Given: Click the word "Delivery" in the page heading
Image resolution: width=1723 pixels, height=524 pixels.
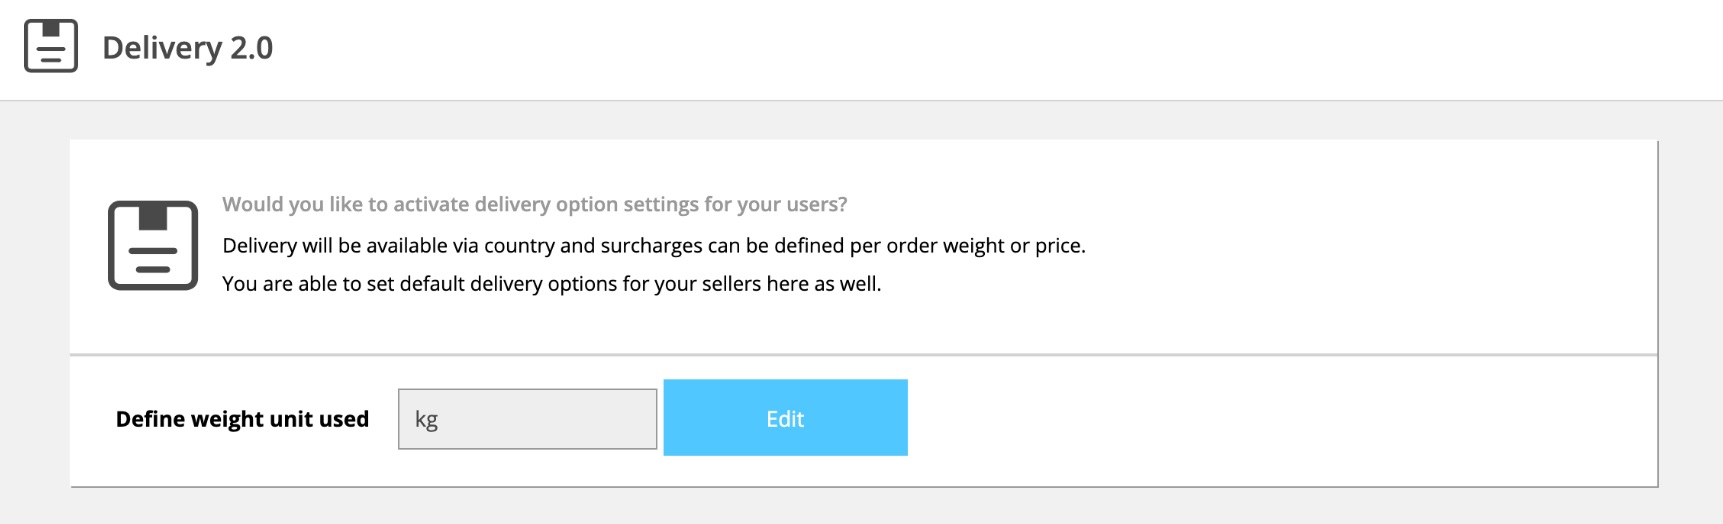Looking at the screenshot, I should [162, 48].
